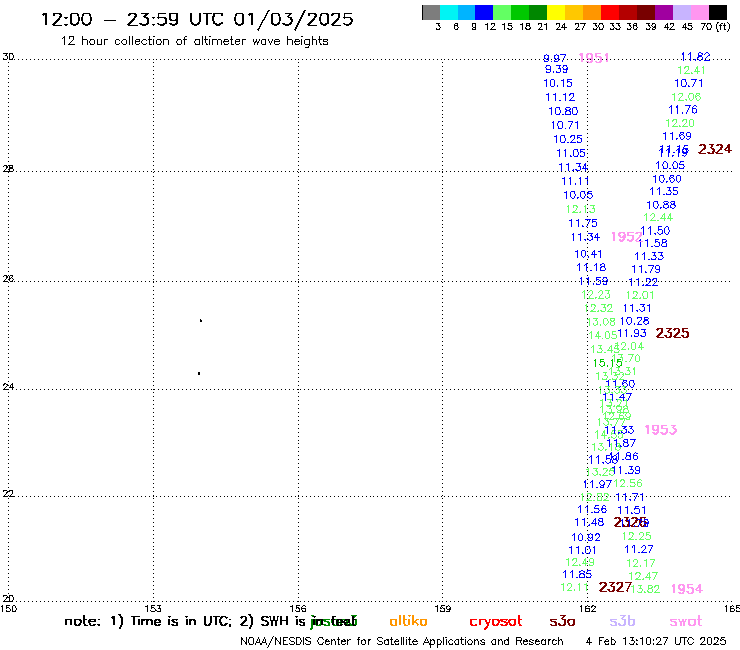740x650 pixels.
Task: Click the green wave height value 12.20
Action: click(x=680, y=123)
